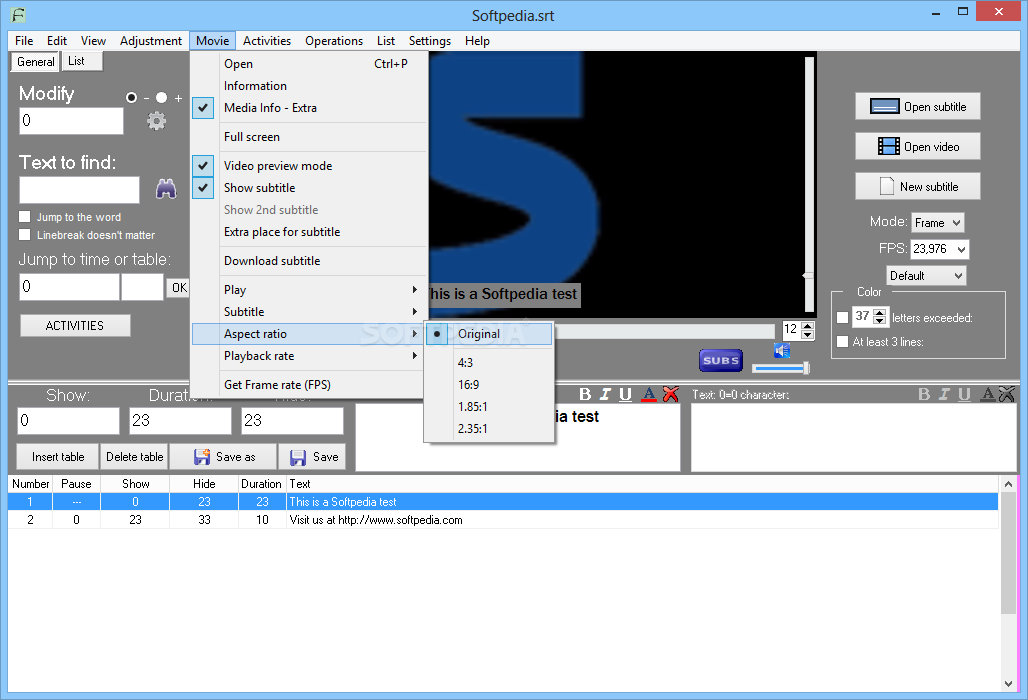Toggle letters exceeded checkbox

tap(842, 317)
